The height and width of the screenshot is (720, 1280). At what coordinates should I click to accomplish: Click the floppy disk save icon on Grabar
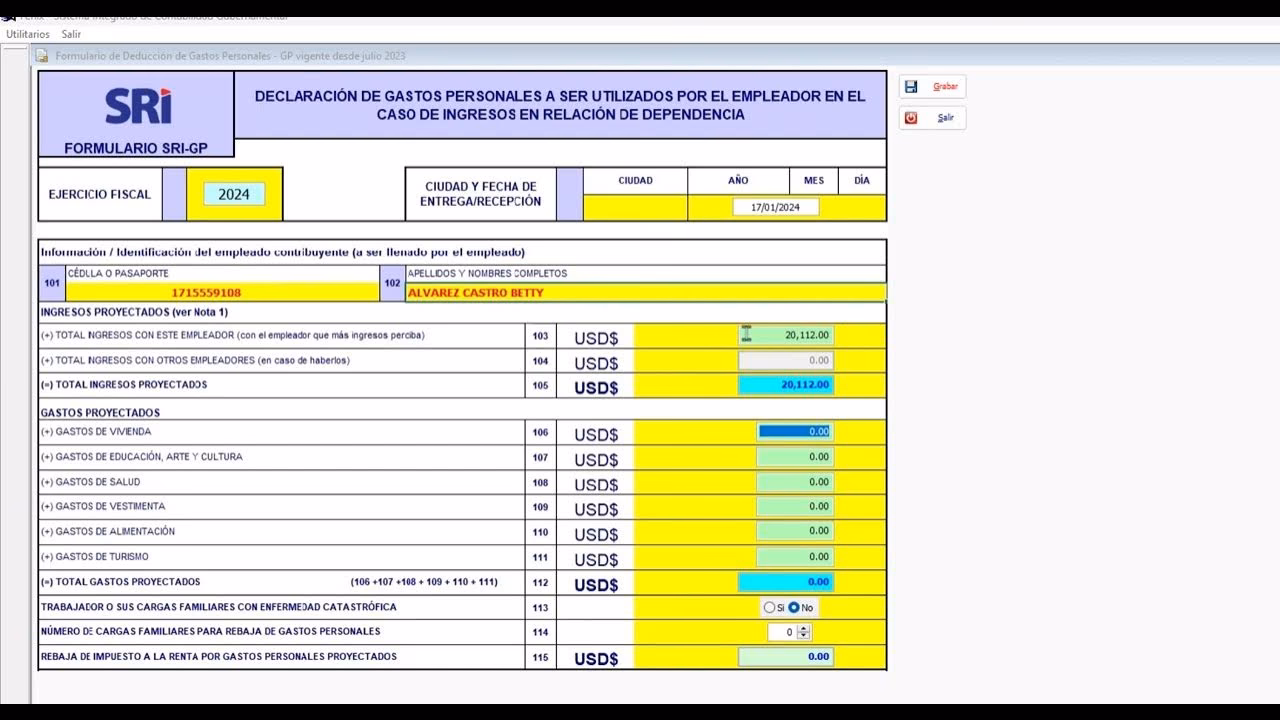pyautogui.click(x=911, y=86)
